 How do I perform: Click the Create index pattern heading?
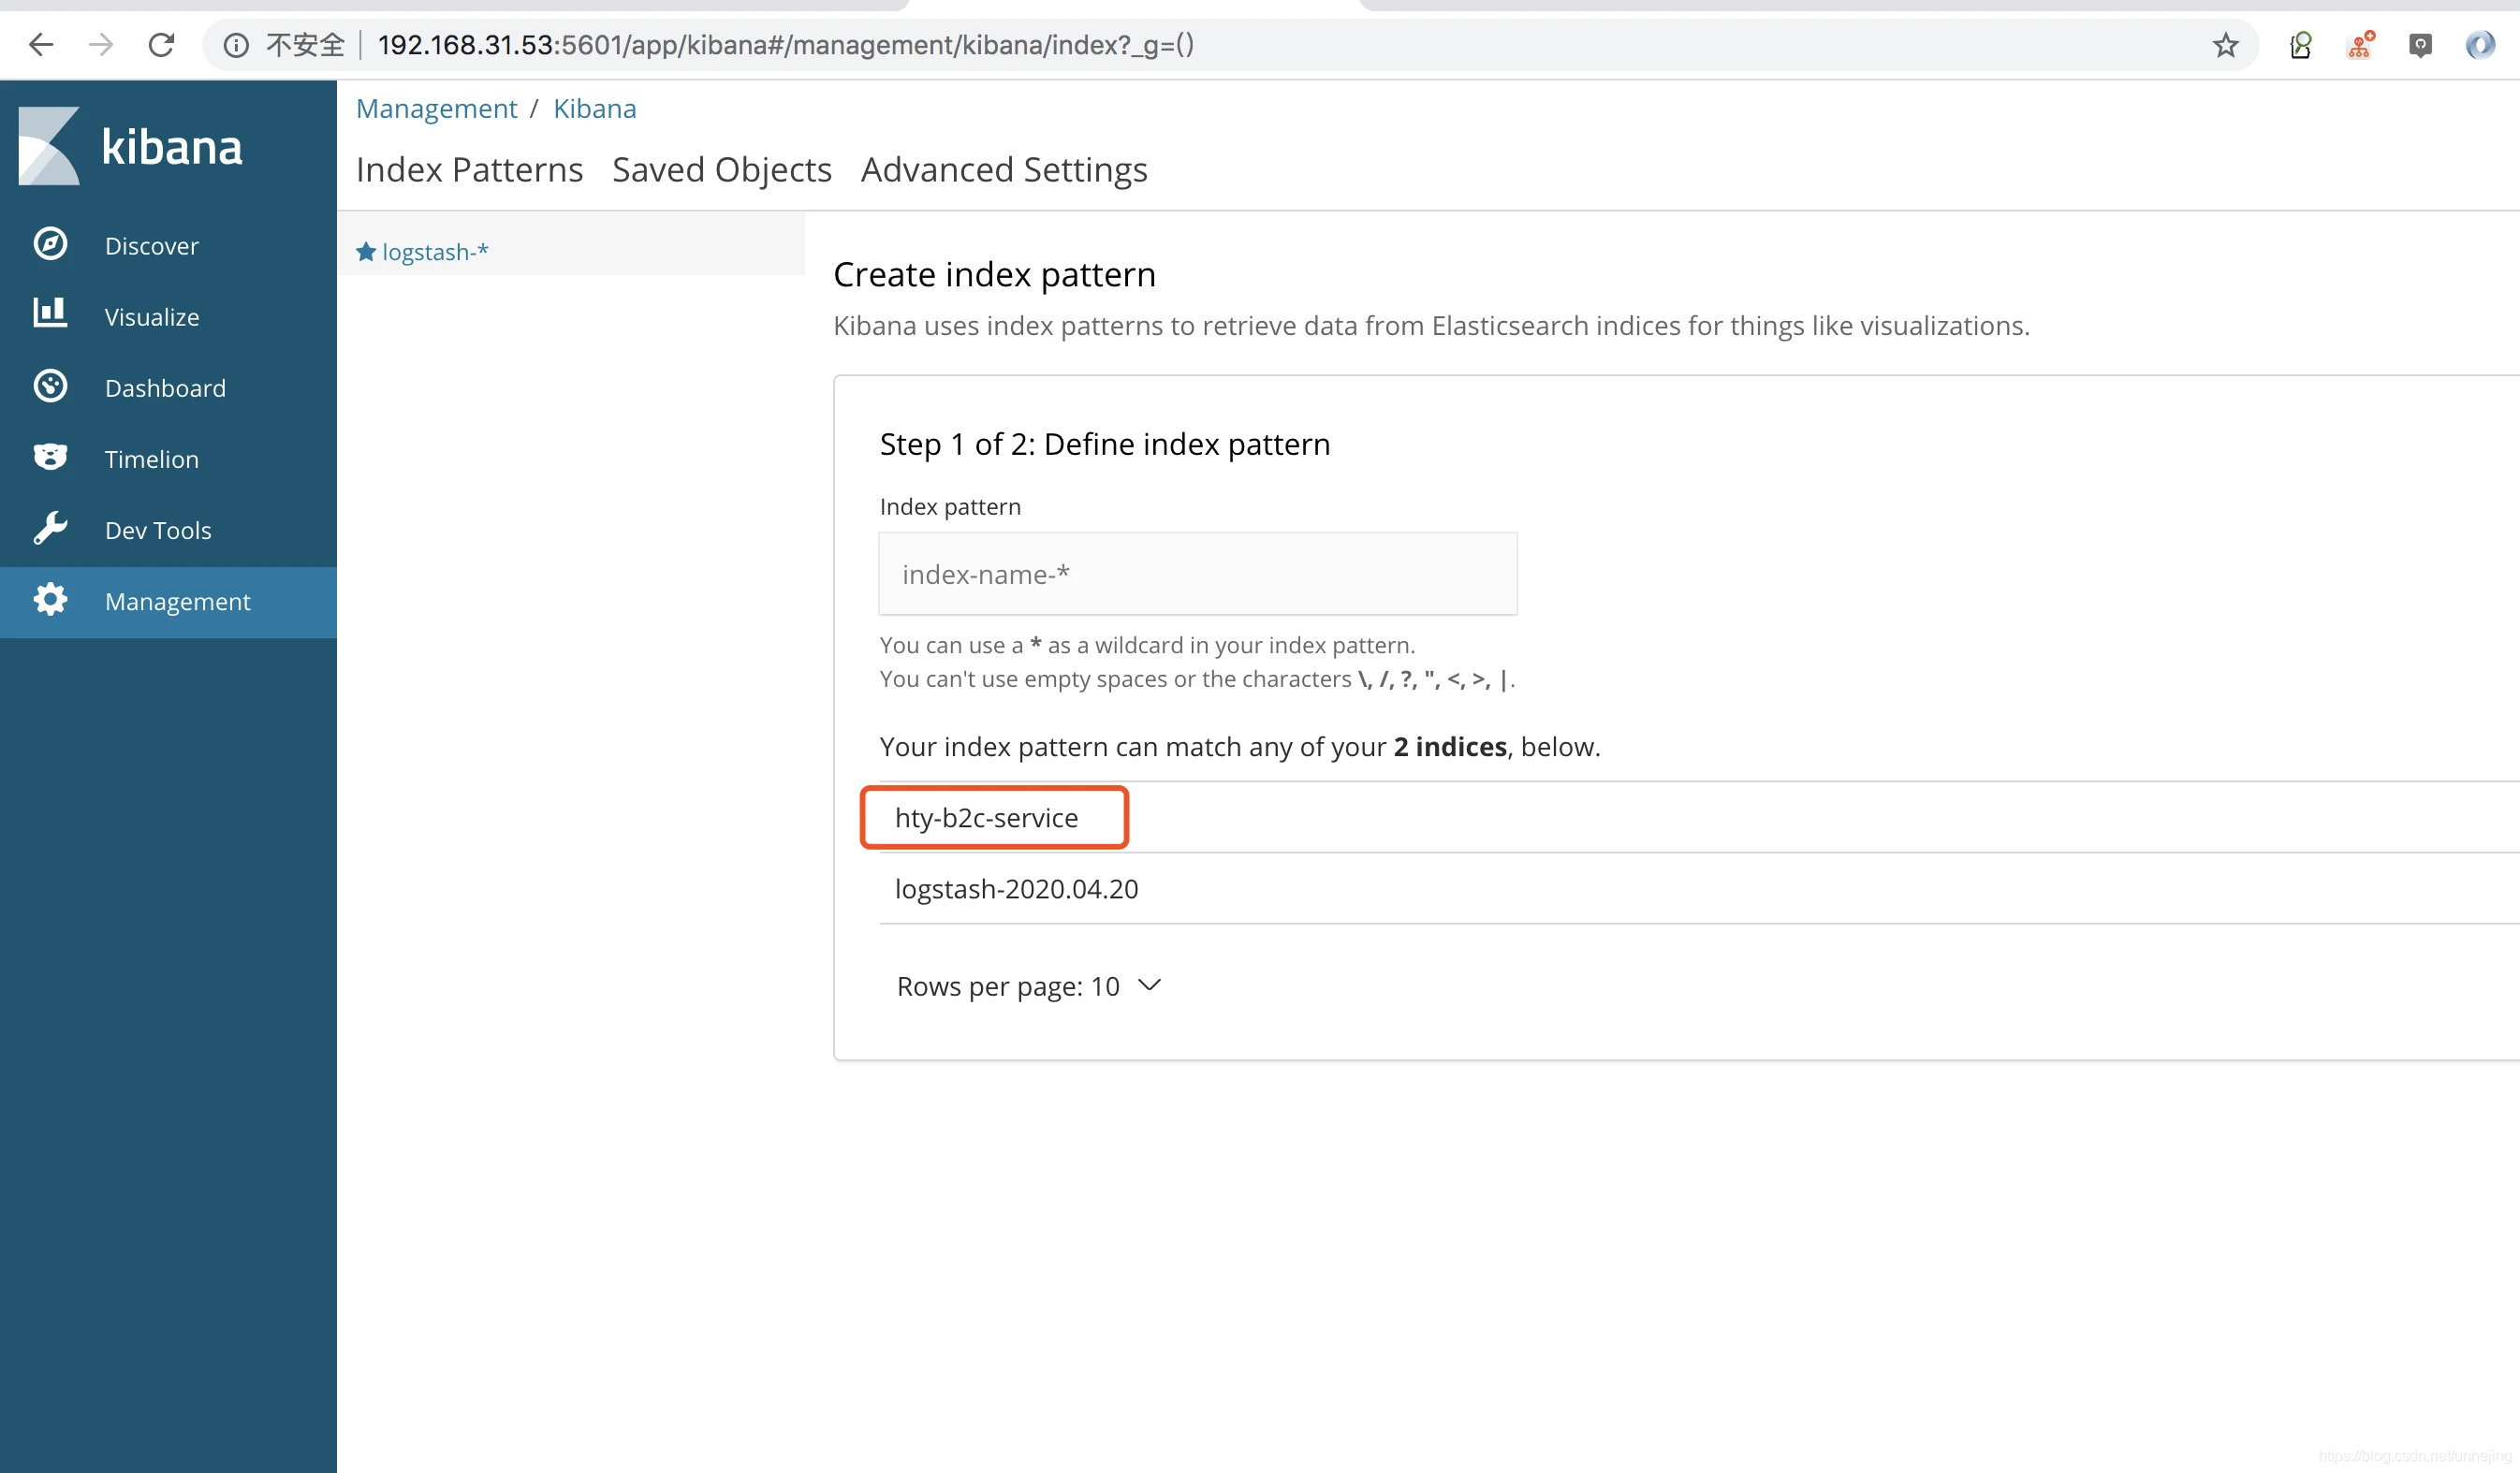(x=994, y=274)
